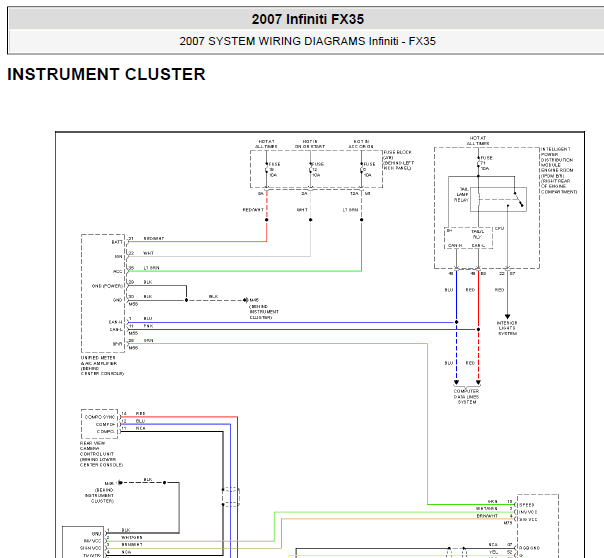
Task: Click the LT GRN wire label below the fuse block
Action: pos(351,210)
